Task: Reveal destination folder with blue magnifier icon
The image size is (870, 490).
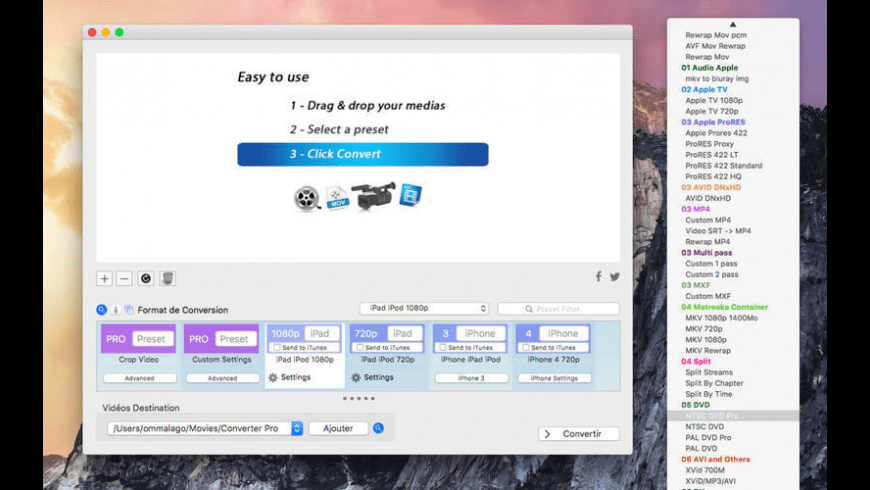Action: point(378,428)
